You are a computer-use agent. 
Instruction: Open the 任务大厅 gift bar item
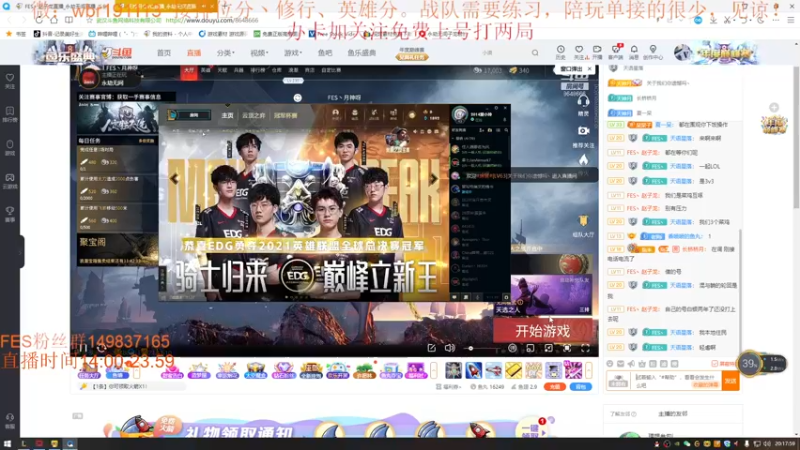click(89, 371)
